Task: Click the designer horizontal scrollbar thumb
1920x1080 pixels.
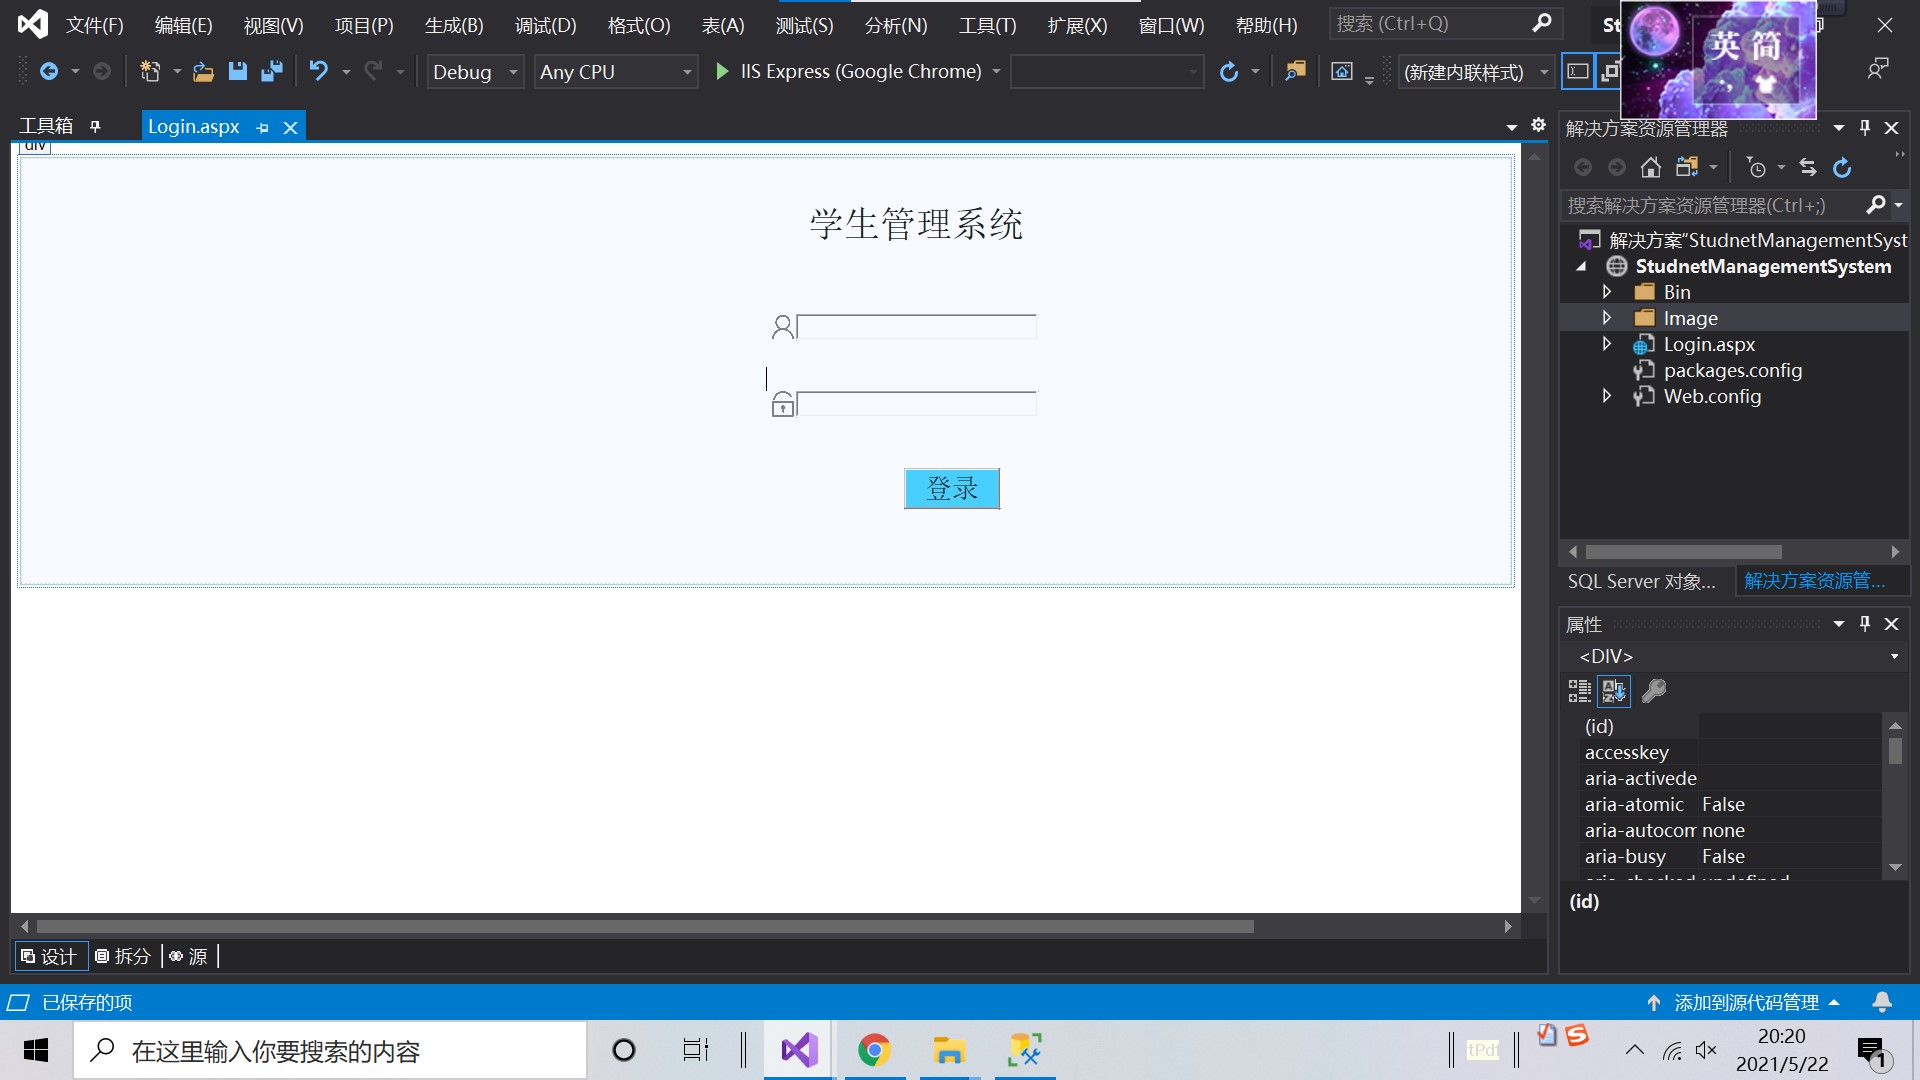Action: (645, 927)
